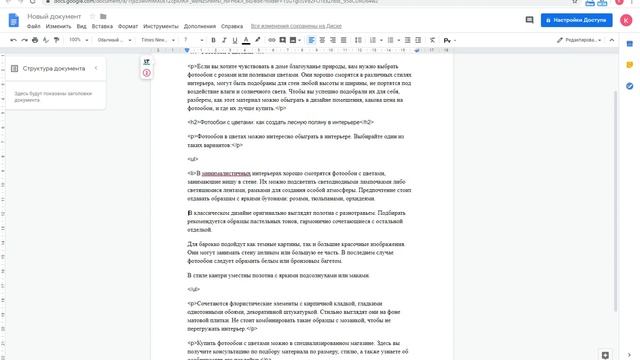
Task: Open the insert image dropdown arrow
Action: [x=300, y=40]
